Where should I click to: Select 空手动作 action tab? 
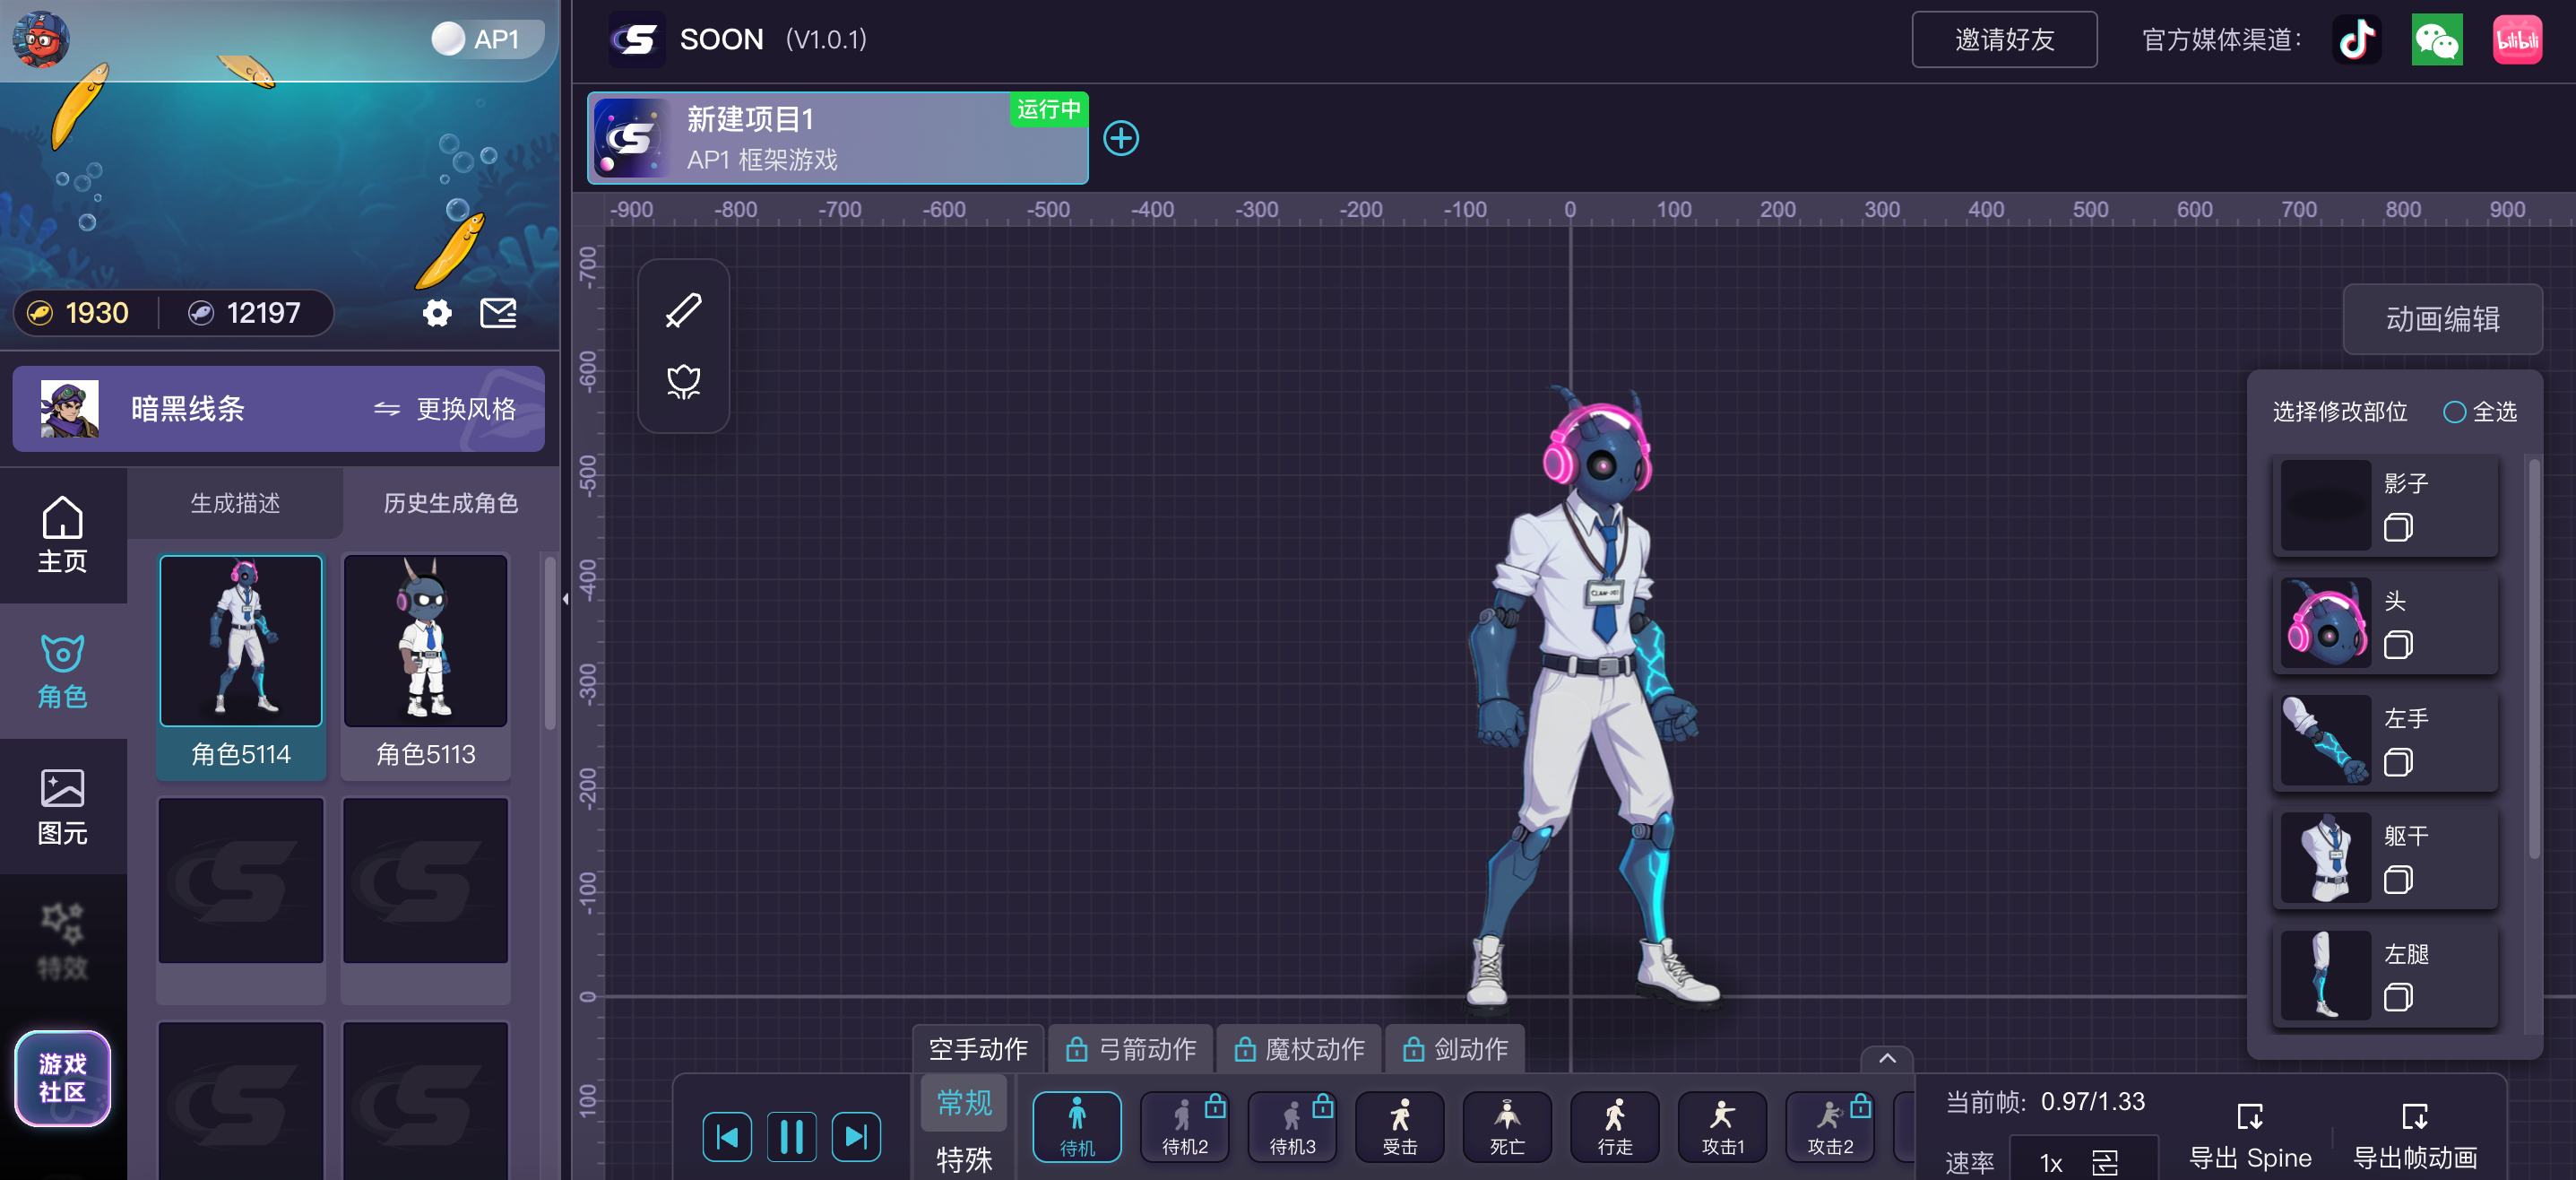point(977,1049)
